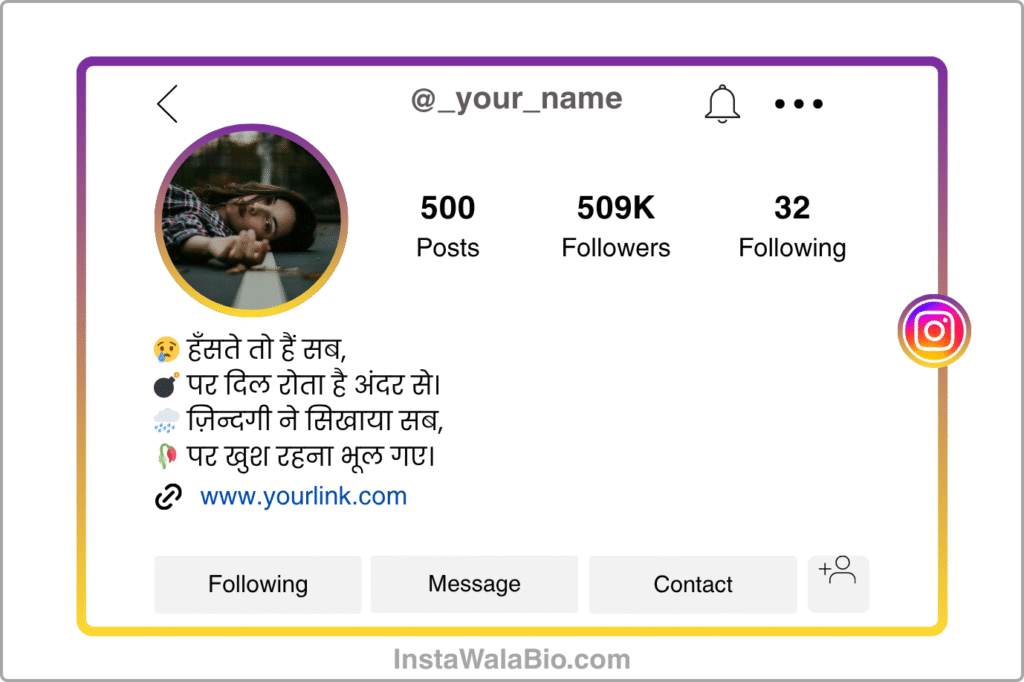Open the circular profile picture
Screen dimensions: 1024x682
click(251, 220)
